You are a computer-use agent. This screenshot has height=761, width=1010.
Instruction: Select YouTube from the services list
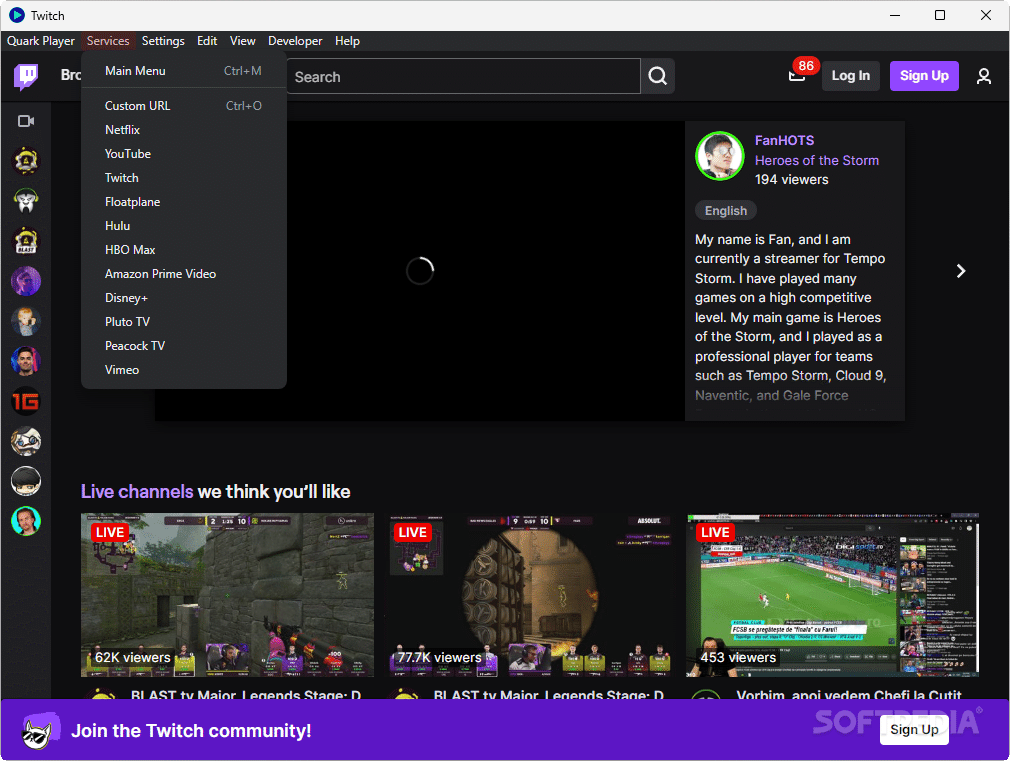(184, 153)
